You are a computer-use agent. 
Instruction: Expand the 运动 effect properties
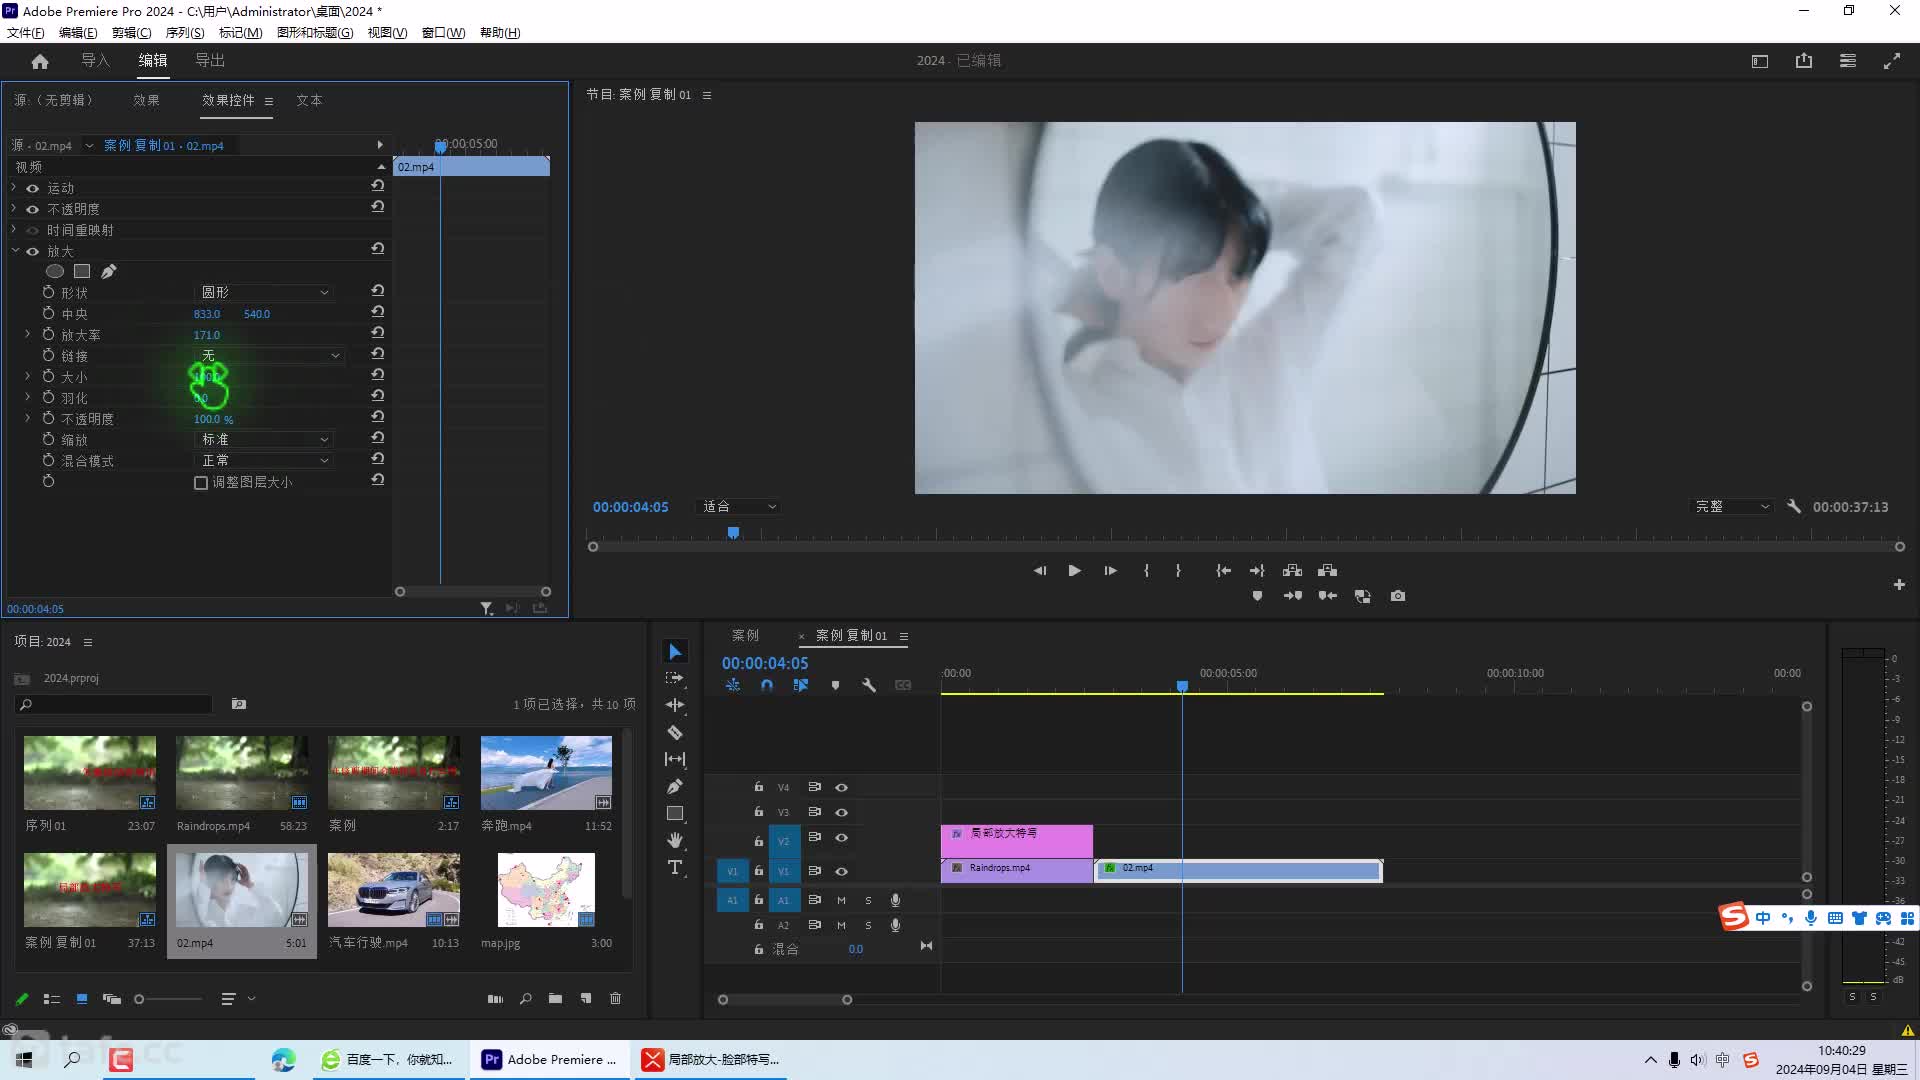pyautogui.click(x=14, y=187)
